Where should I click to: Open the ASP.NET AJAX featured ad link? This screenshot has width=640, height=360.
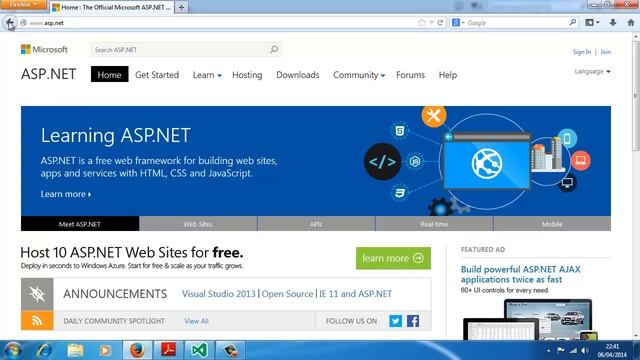tap(520, 274)
